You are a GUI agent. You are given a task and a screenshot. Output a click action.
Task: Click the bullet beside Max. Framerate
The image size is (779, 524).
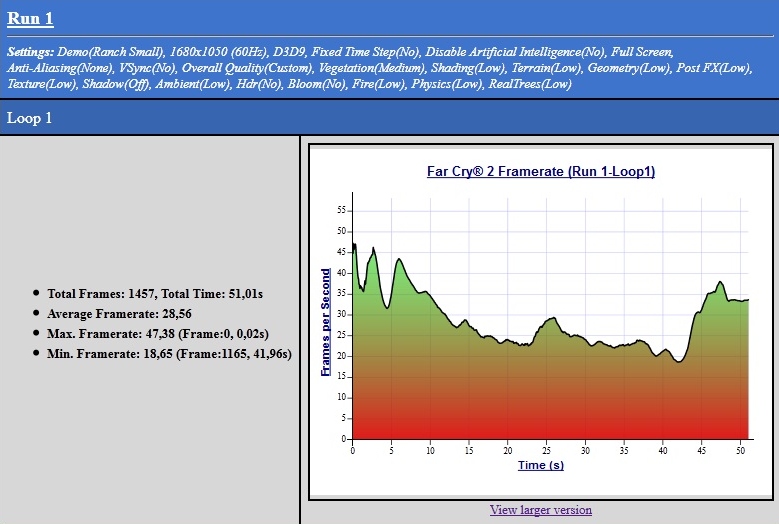click(x=37, y=333)
